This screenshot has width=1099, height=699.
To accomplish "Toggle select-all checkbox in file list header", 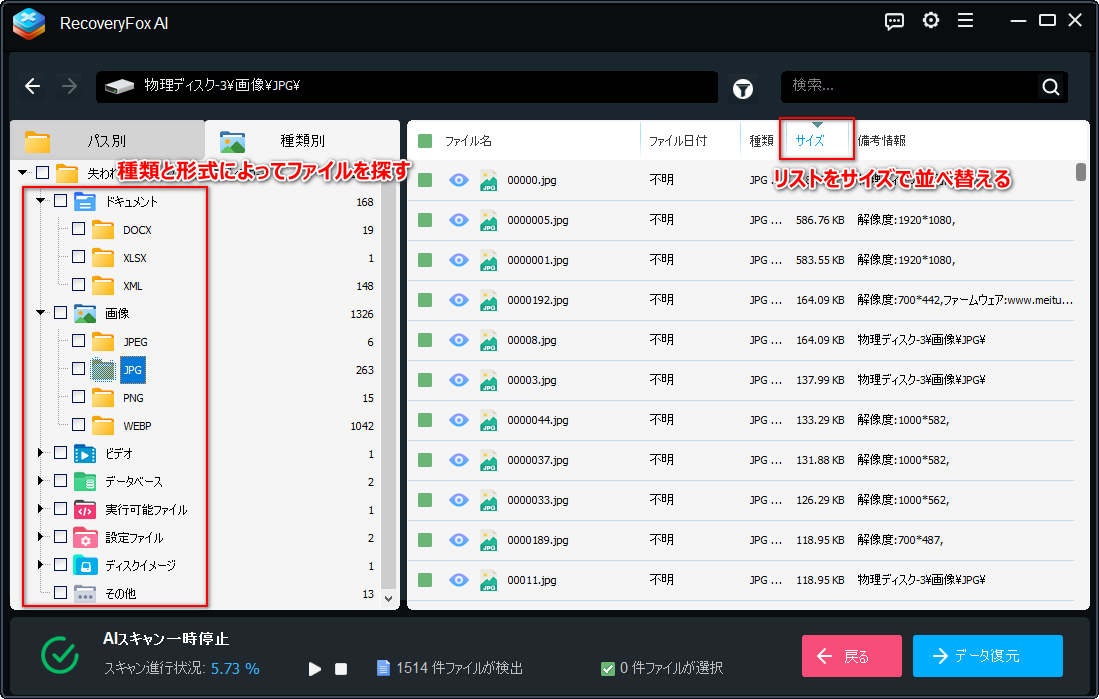I will pyautogui.click(x=425, y=141).
